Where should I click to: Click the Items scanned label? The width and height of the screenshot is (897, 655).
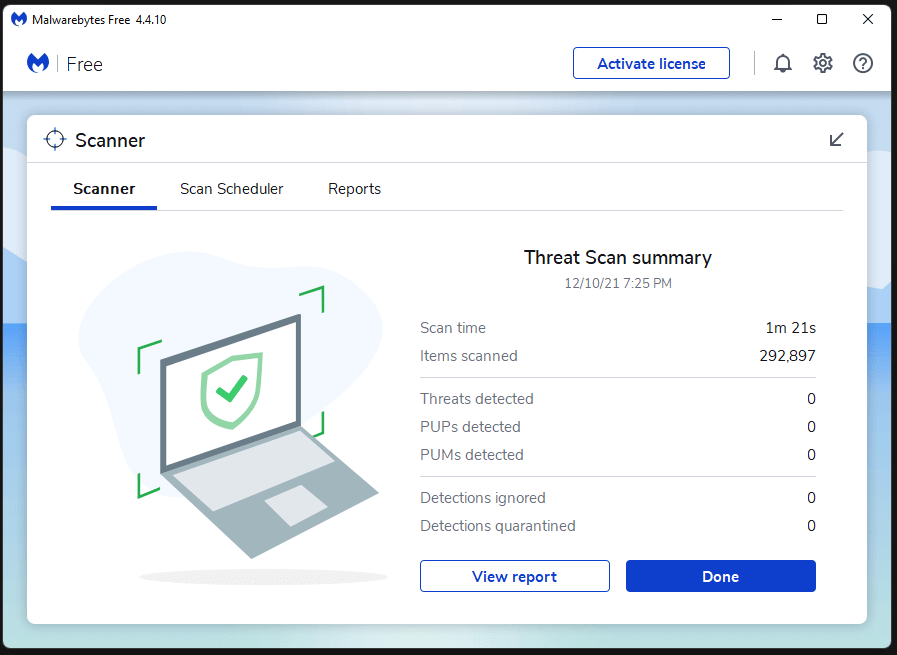coord(469,356)
